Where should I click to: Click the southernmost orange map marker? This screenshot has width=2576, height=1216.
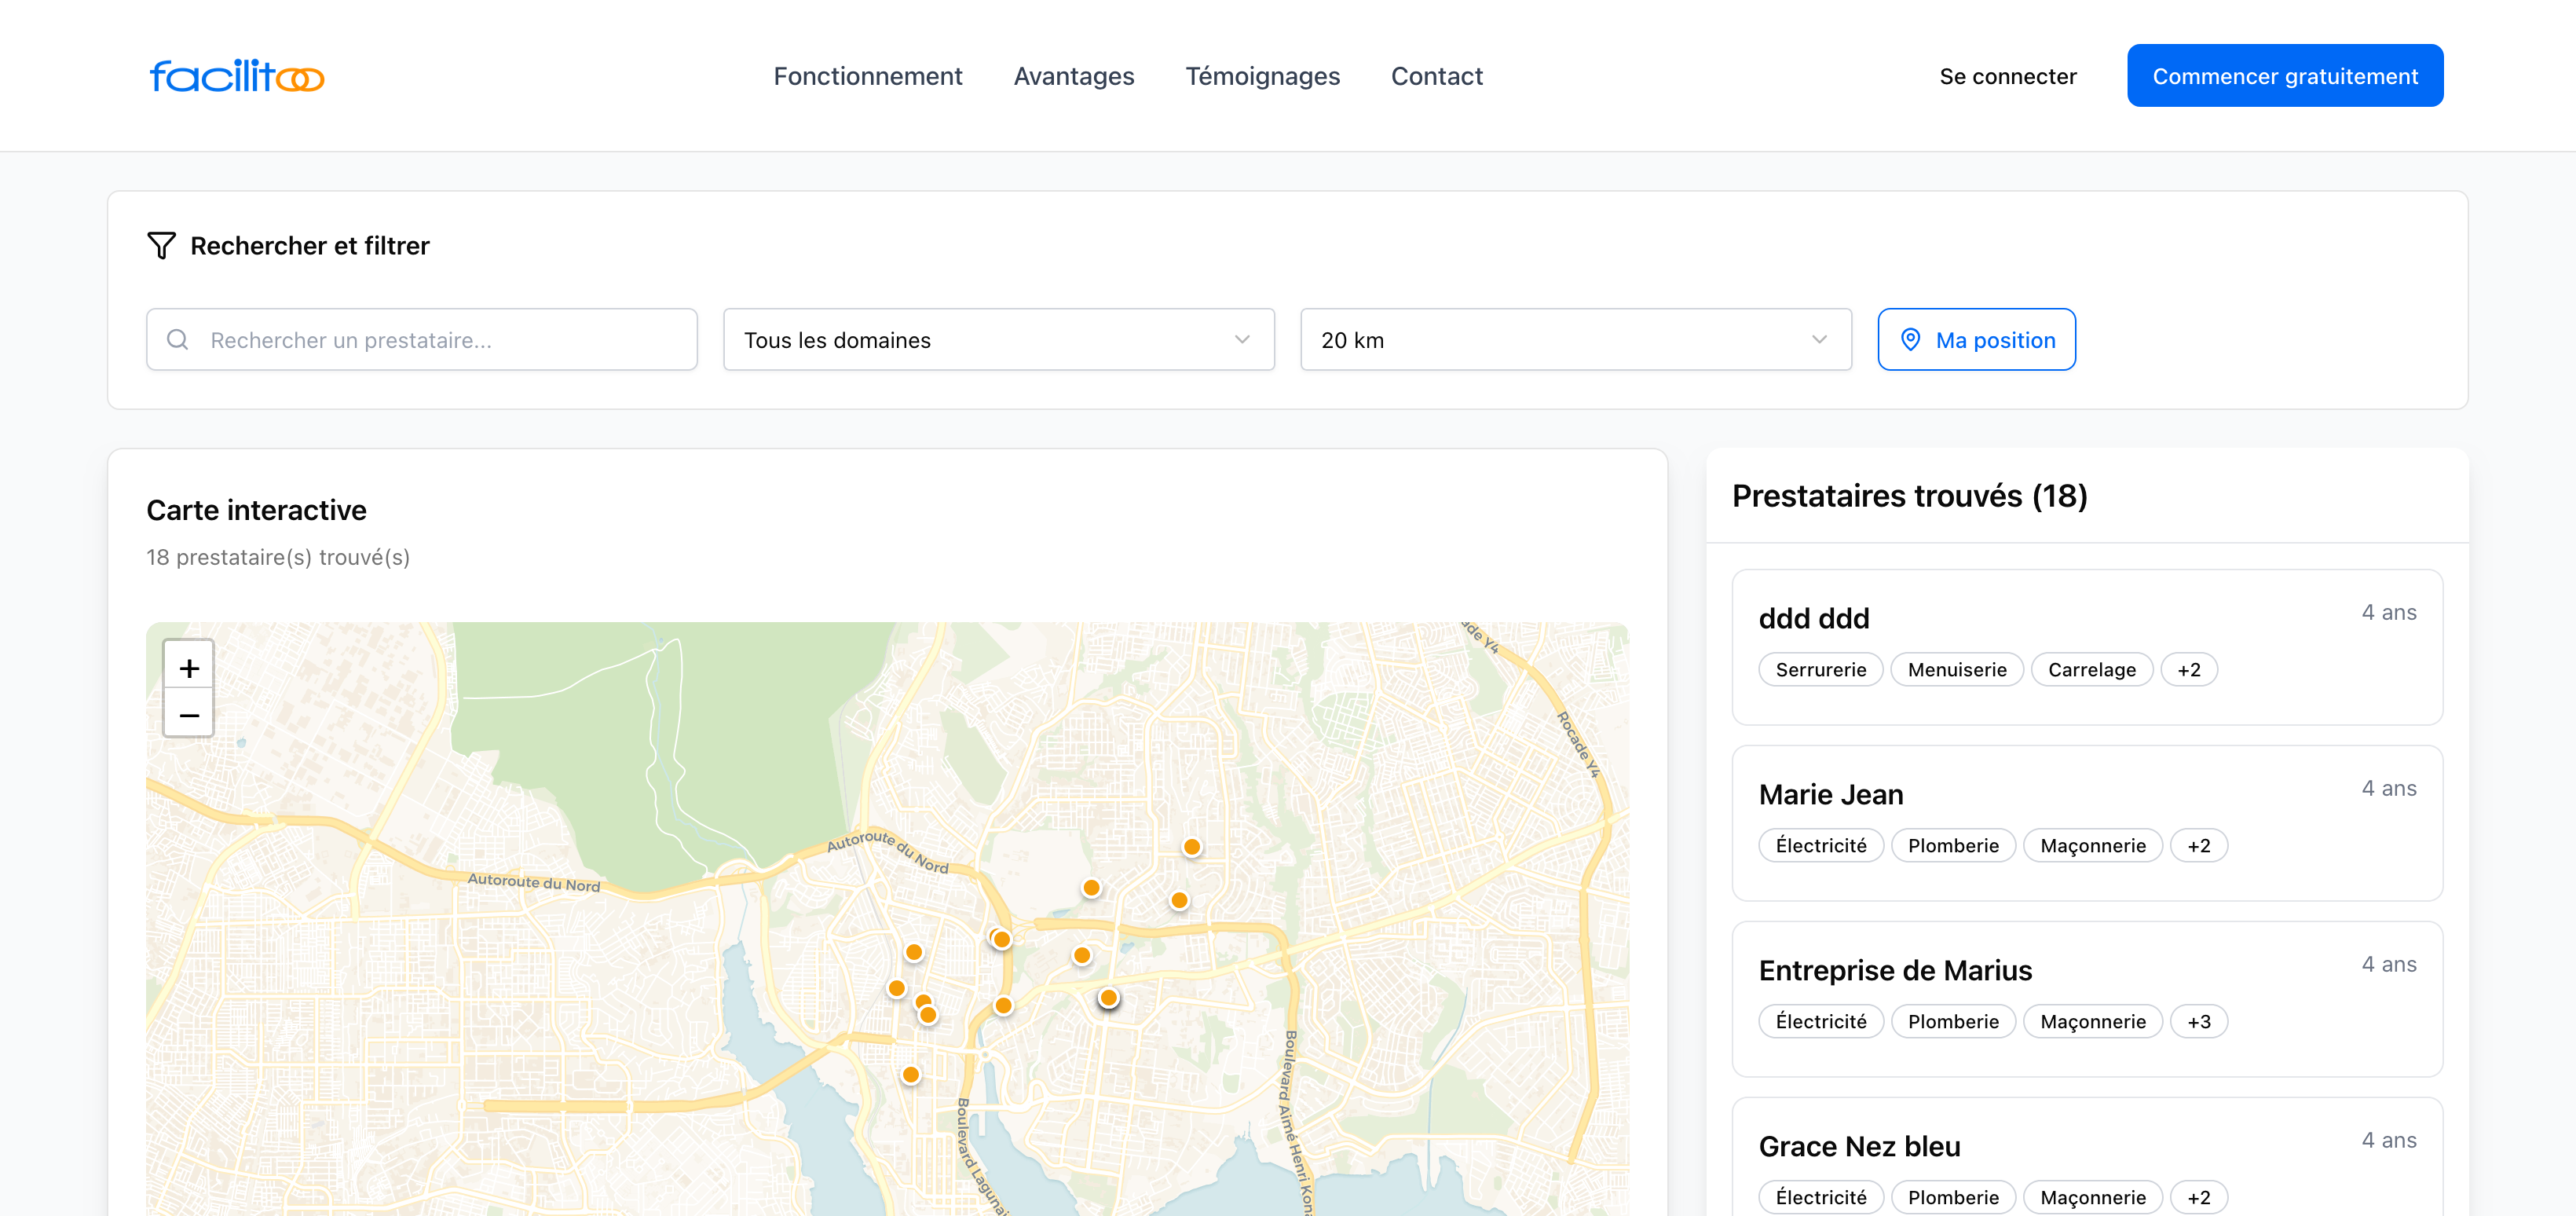click(x=910, y=1075)
